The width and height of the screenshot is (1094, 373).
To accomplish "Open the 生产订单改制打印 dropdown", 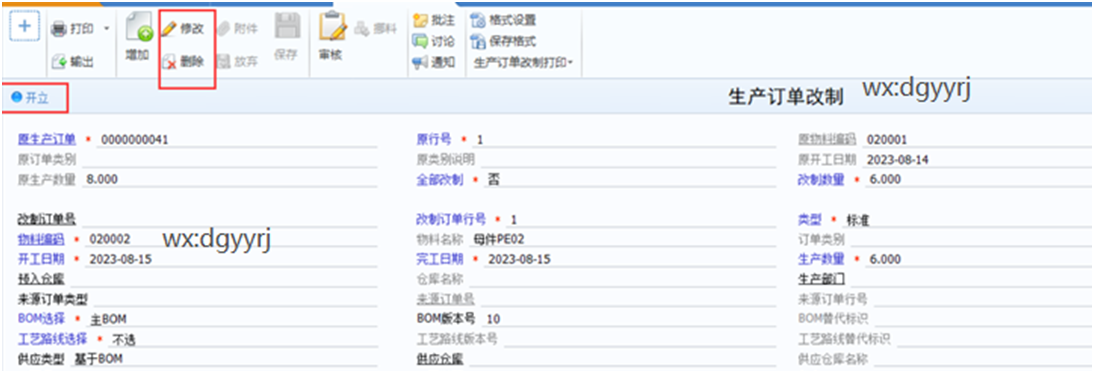I will coord(523,63).
